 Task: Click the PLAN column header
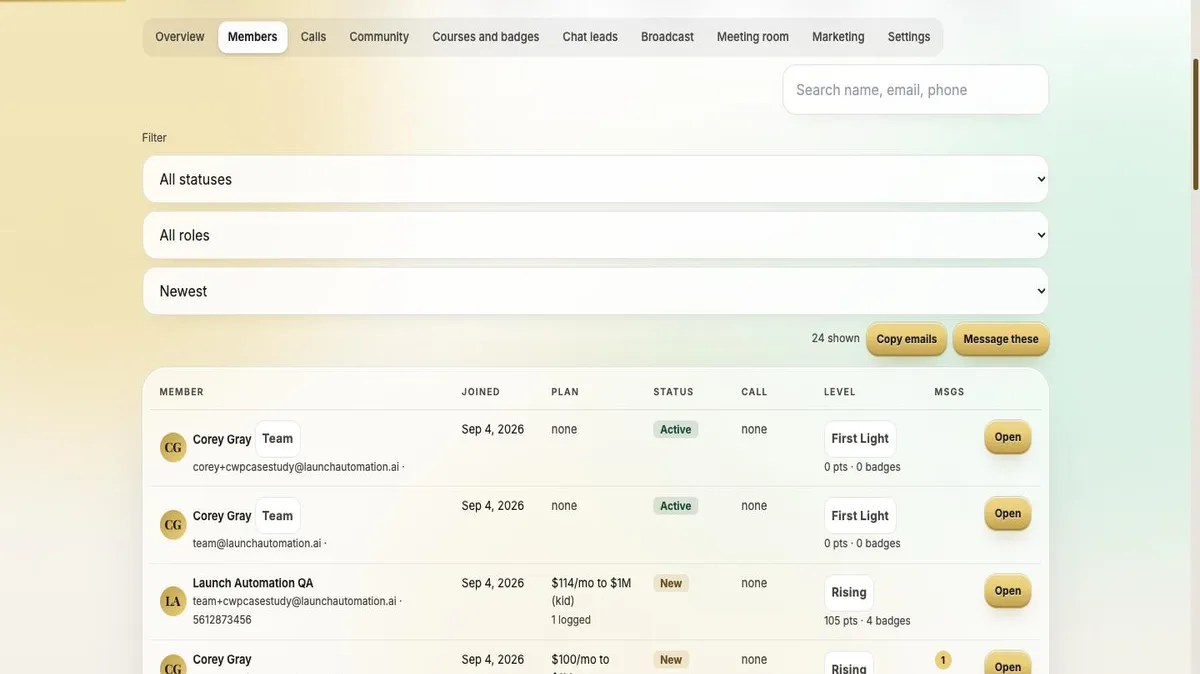565,392
